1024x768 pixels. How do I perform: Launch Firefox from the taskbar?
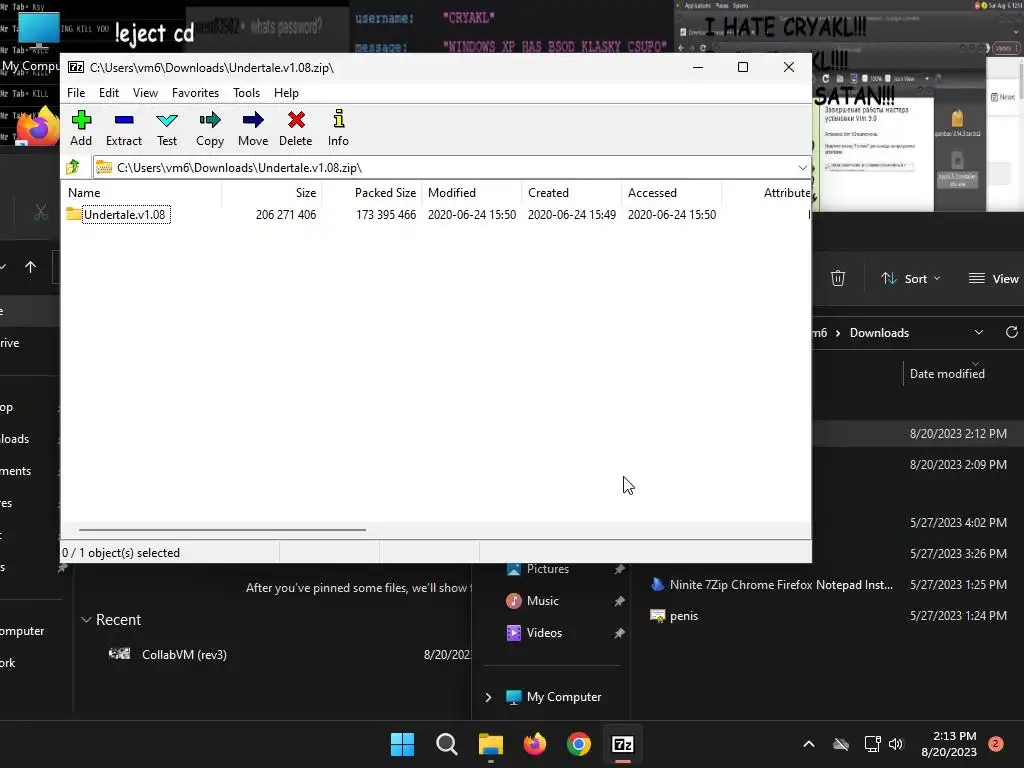click(535, 744)
